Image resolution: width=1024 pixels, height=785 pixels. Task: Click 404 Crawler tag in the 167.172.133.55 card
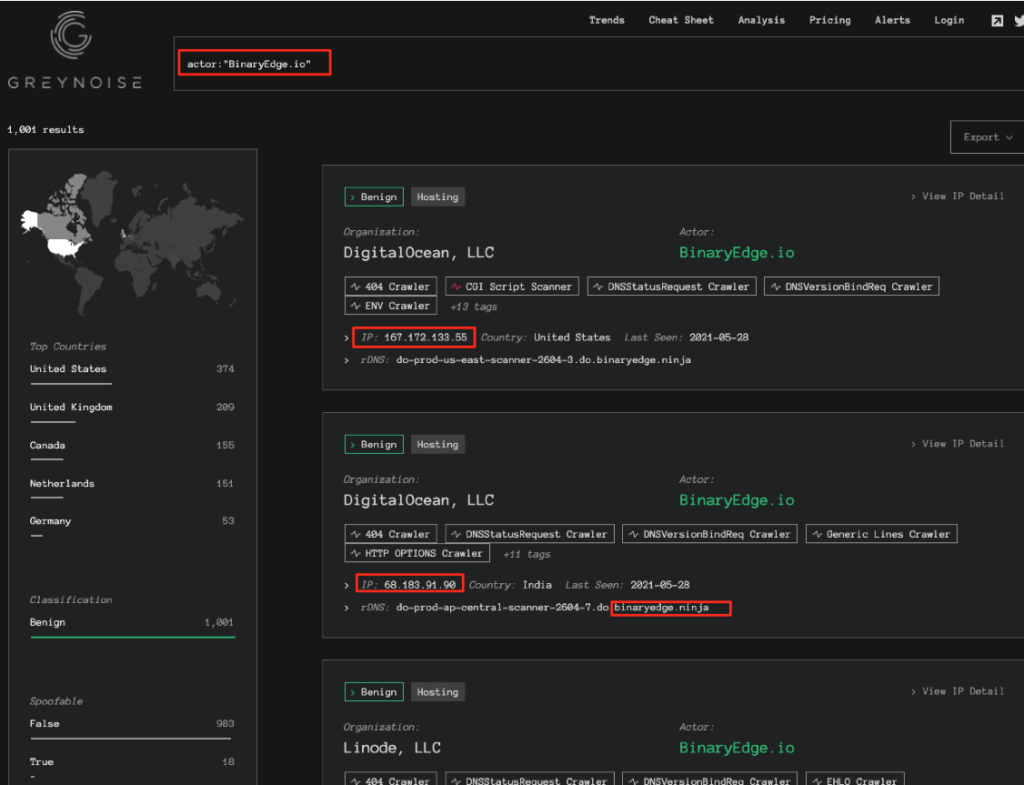point(391,287)
